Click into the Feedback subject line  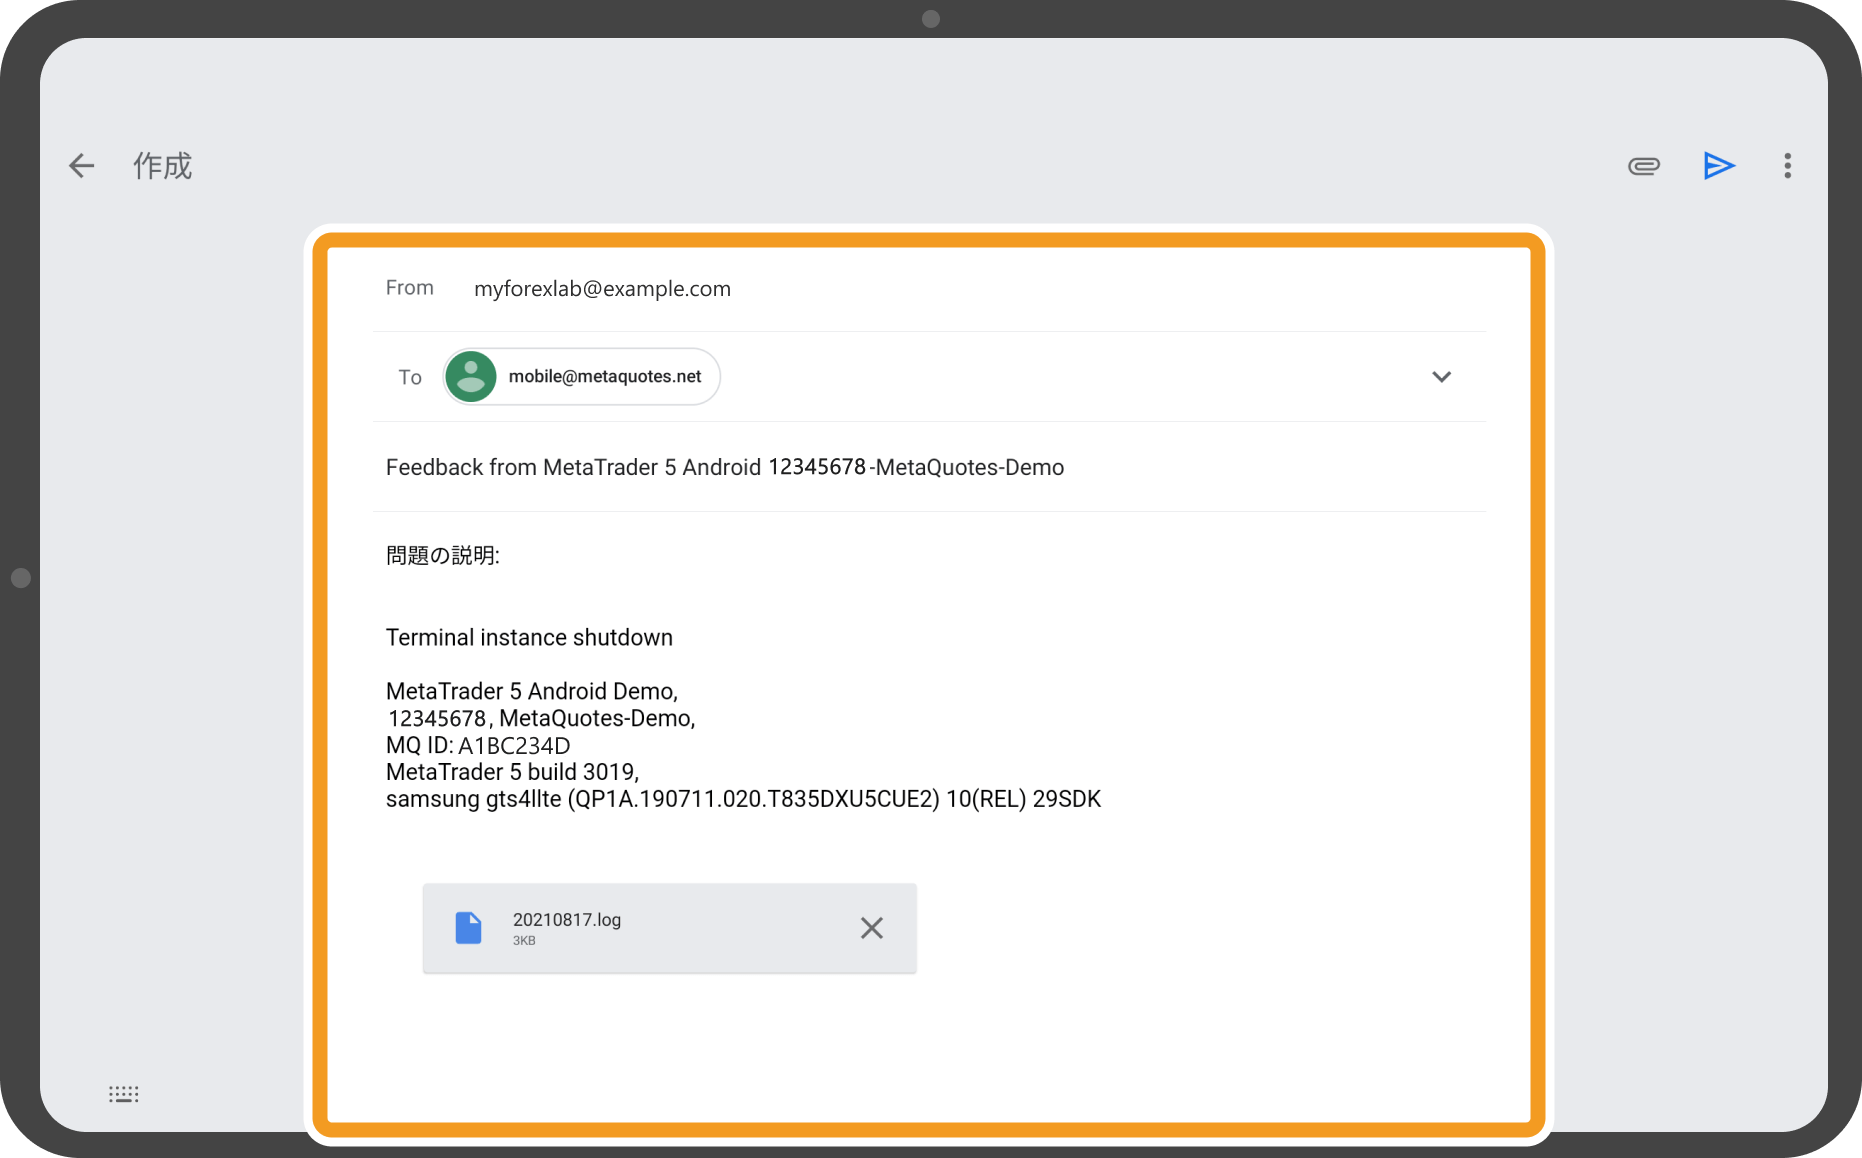724,468
